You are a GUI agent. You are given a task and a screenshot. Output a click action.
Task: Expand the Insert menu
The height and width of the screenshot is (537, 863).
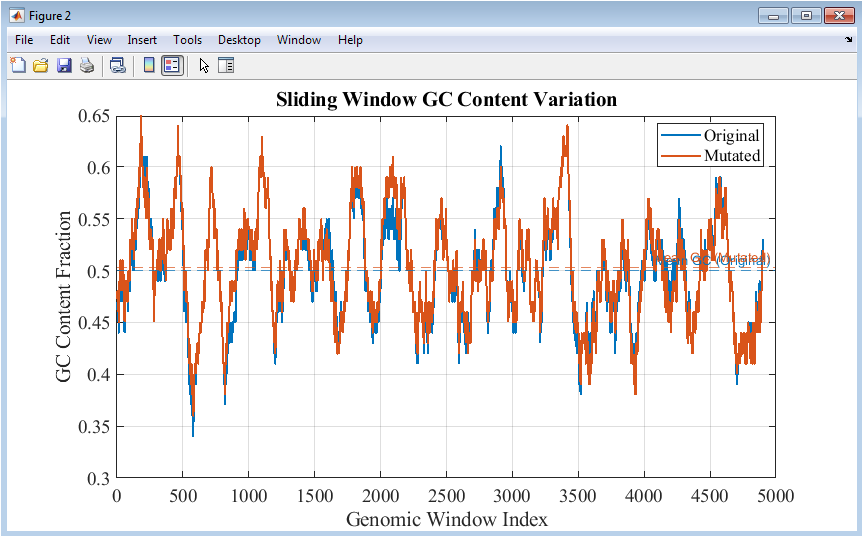tap(142, 40)
